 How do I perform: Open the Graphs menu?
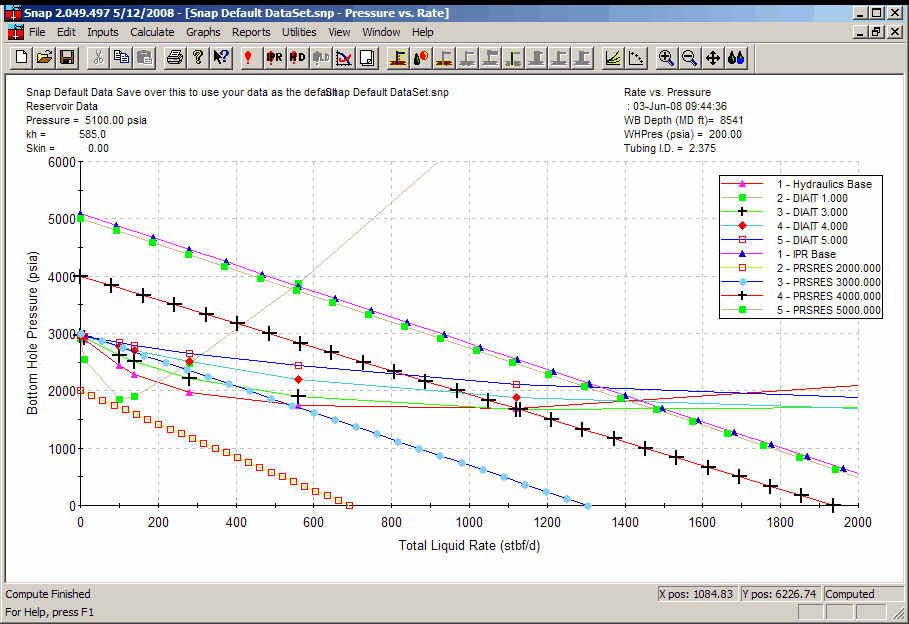click(x=203, y=32)
